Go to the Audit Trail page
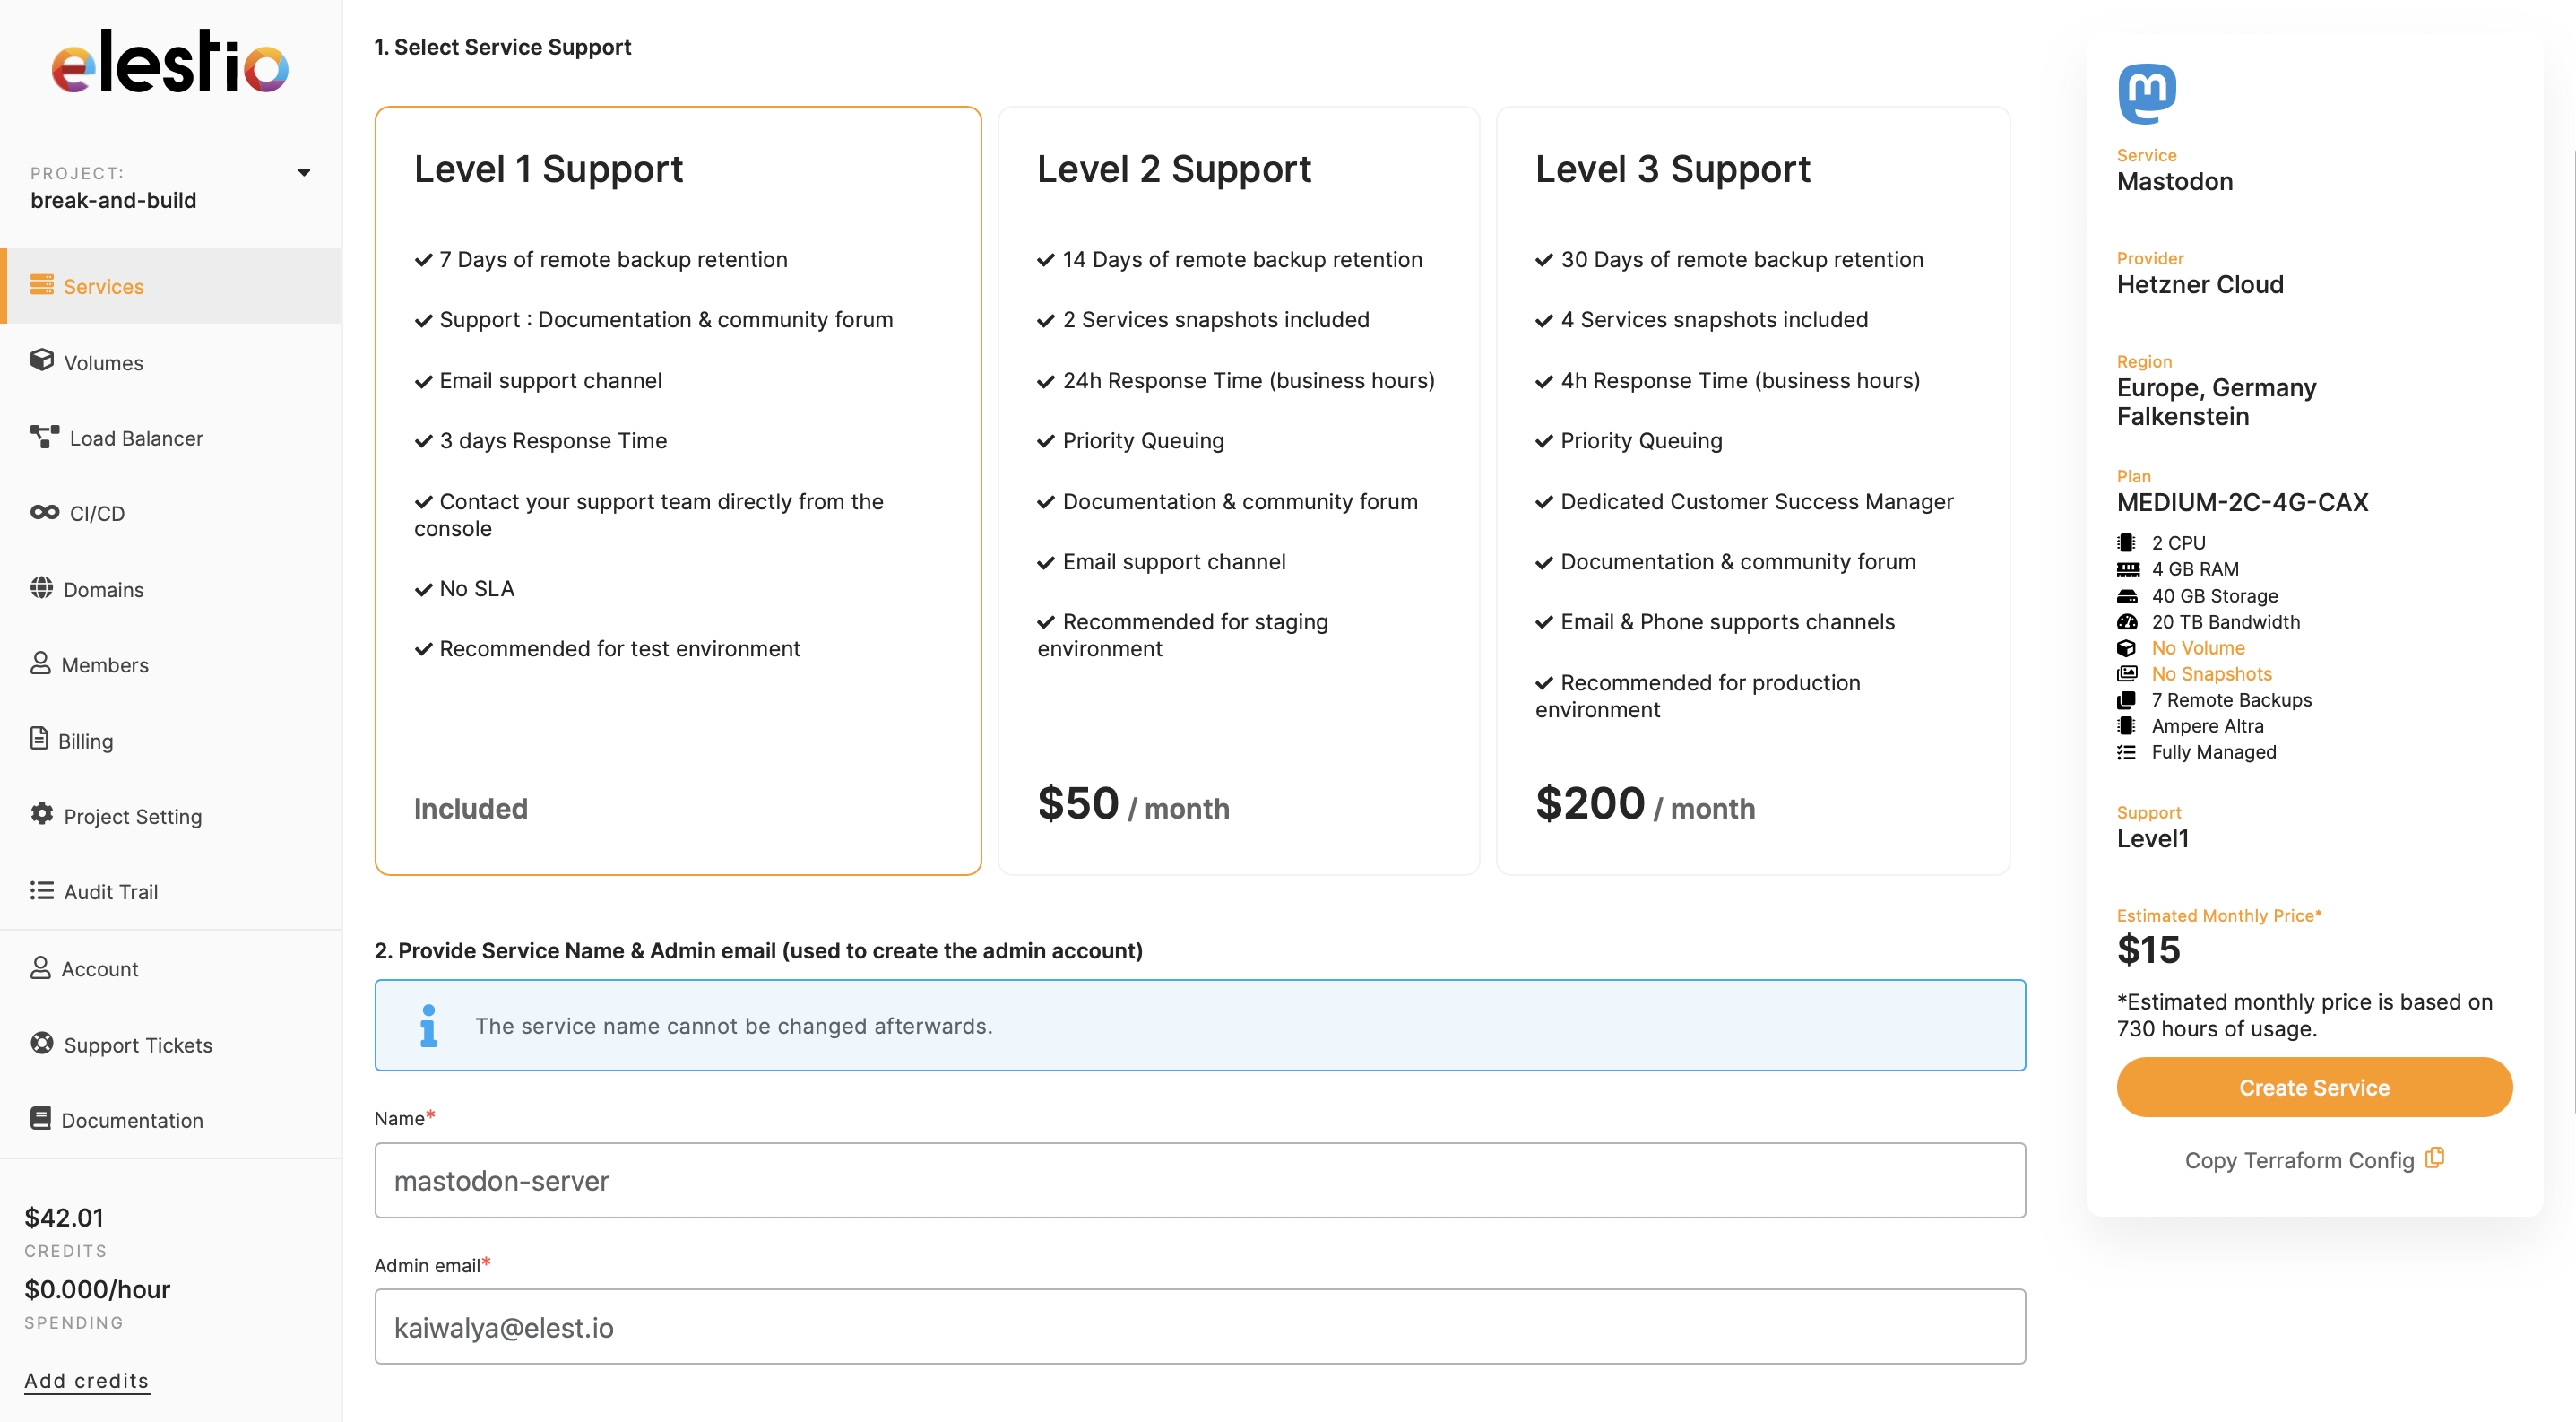This screenshot has width=2576, height=1422. [110, 892]
